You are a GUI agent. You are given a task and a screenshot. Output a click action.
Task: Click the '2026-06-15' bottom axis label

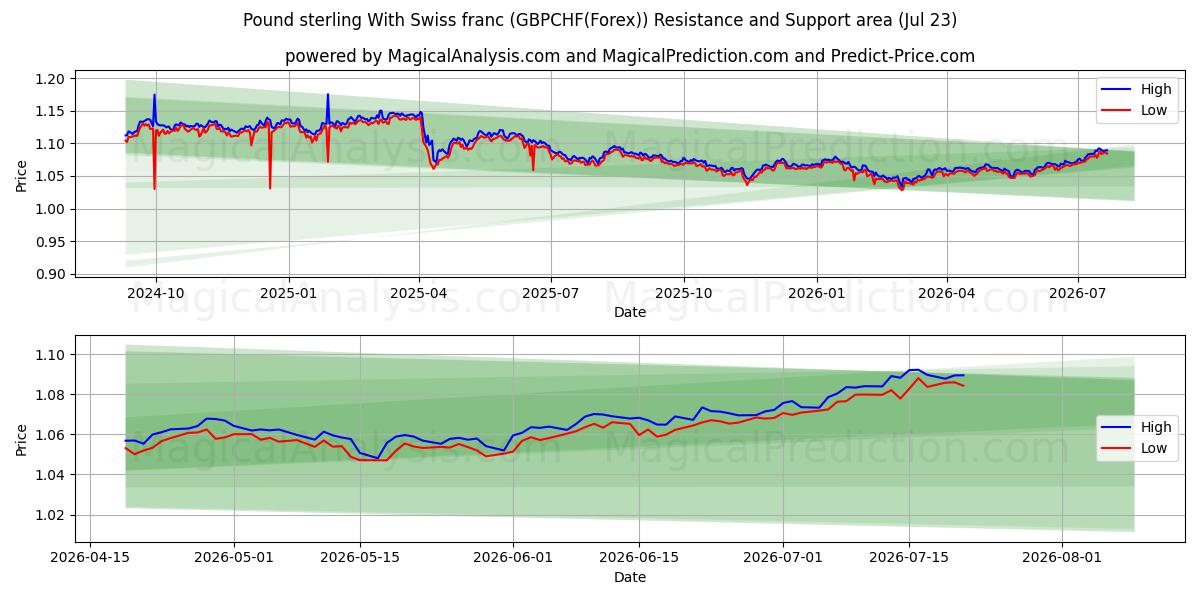639,560
